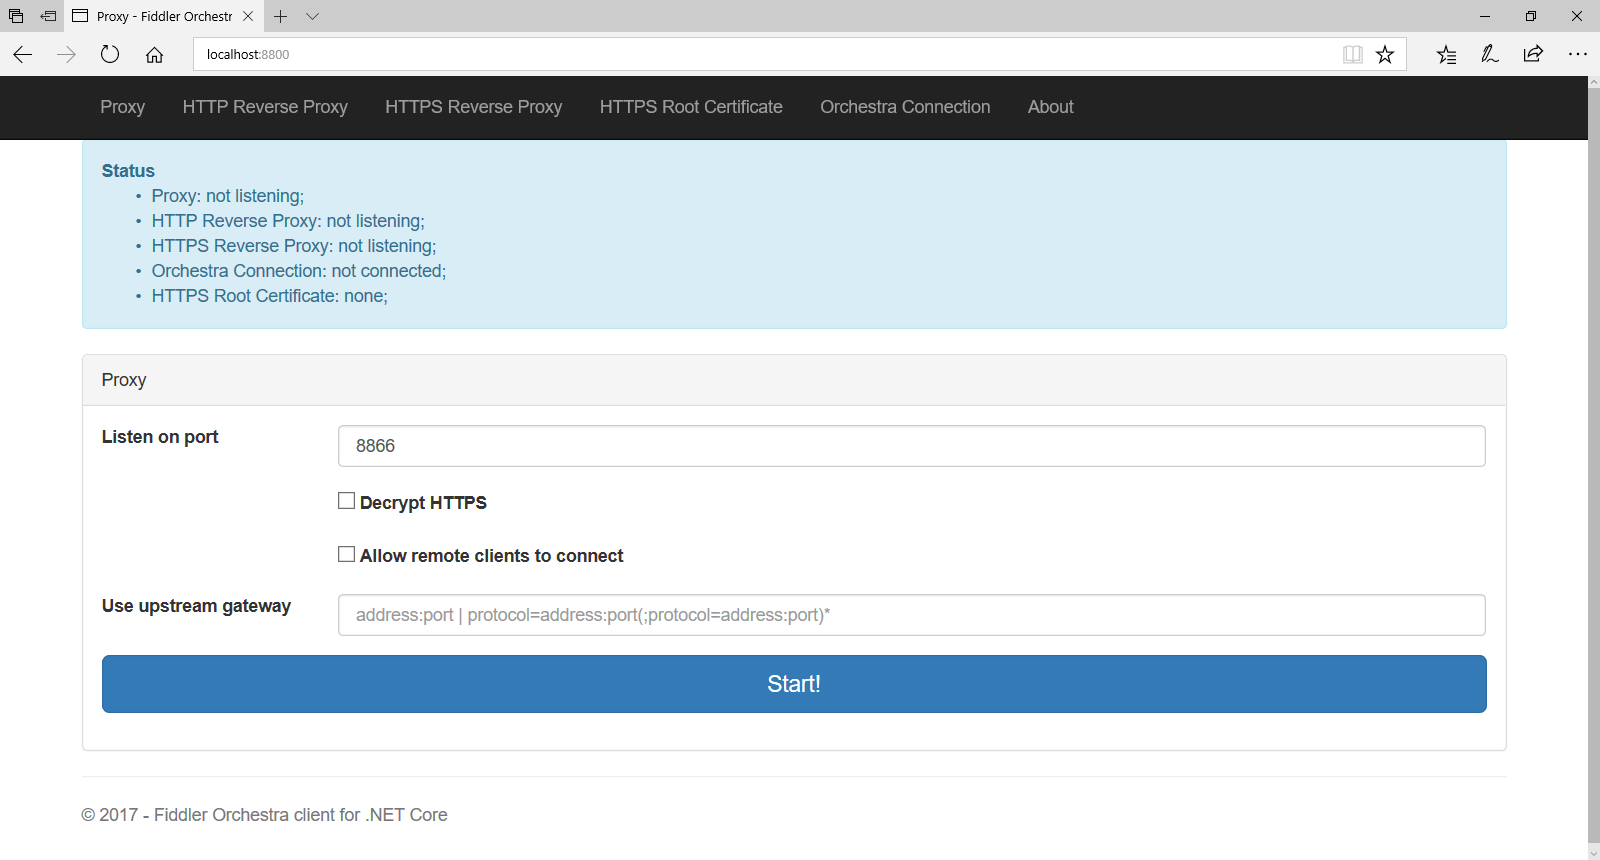Open a new tab with plus button
This screenshot has width=1600, height=860.
(281, 16)
